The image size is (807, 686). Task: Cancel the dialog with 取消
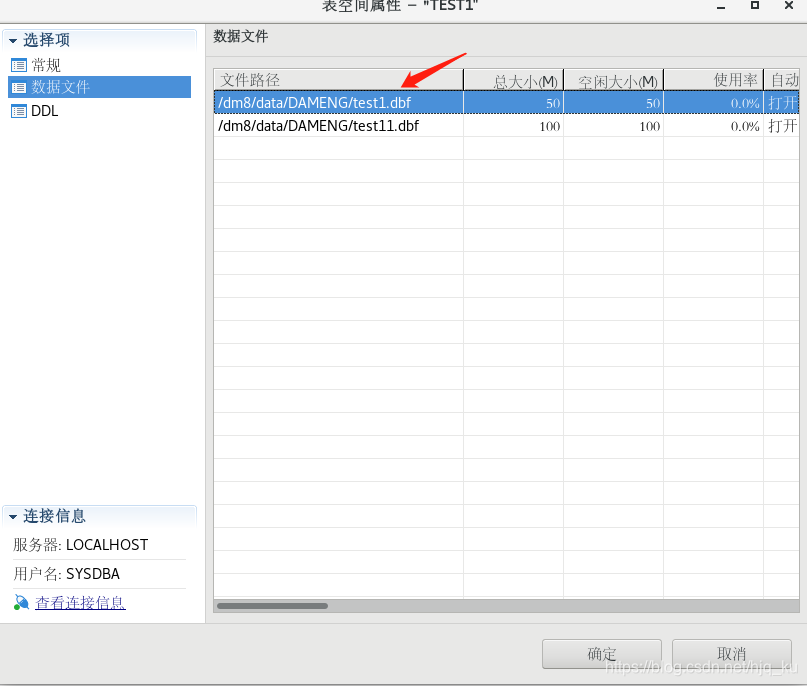(731, 654)
